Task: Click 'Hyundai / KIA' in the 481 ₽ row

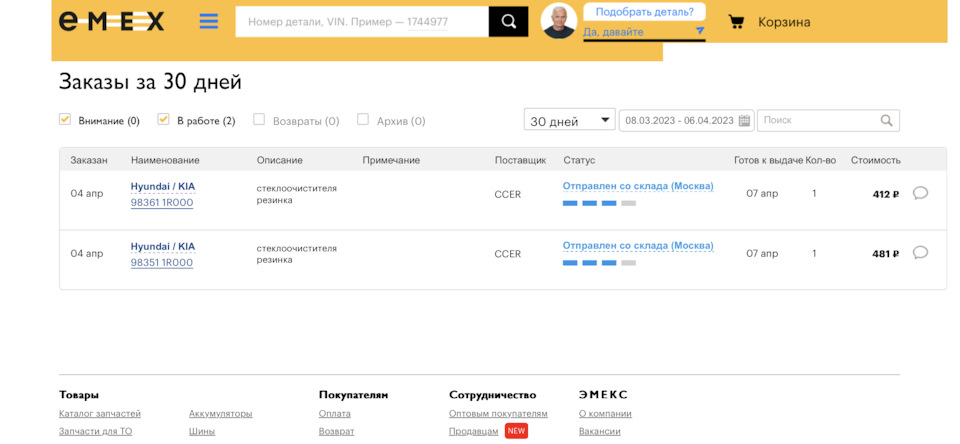Action: [163, 247]
